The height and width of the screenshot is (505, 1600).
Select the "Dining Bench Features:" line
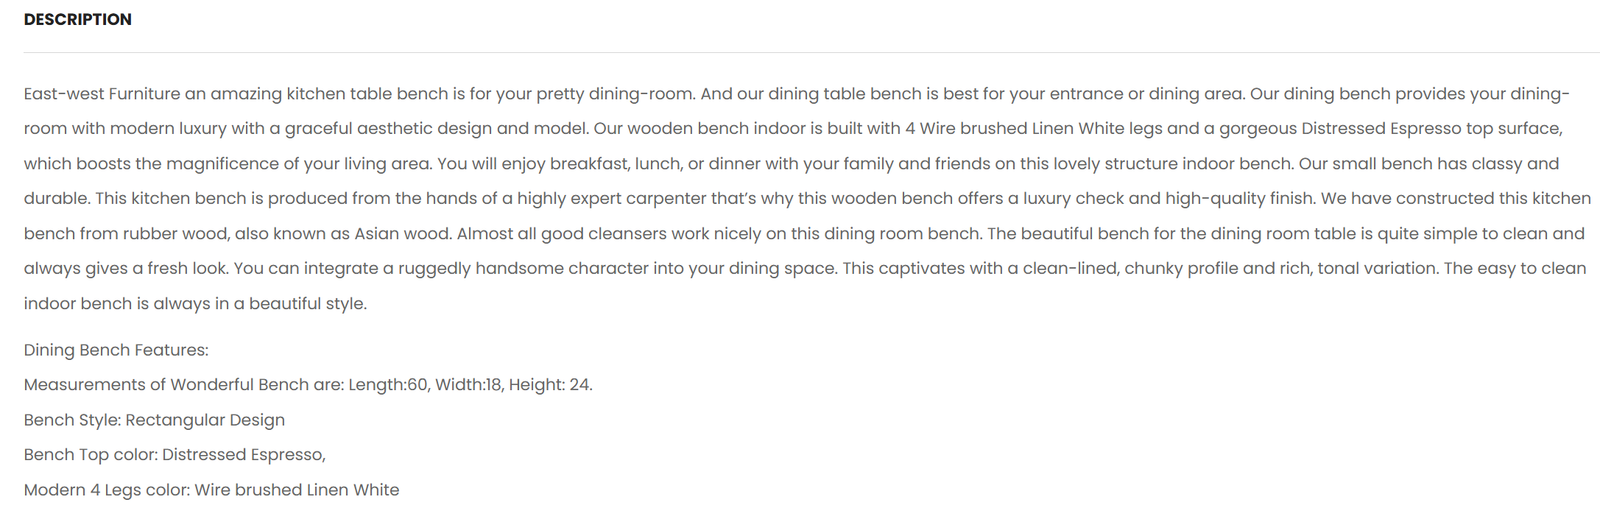point(116,350)
